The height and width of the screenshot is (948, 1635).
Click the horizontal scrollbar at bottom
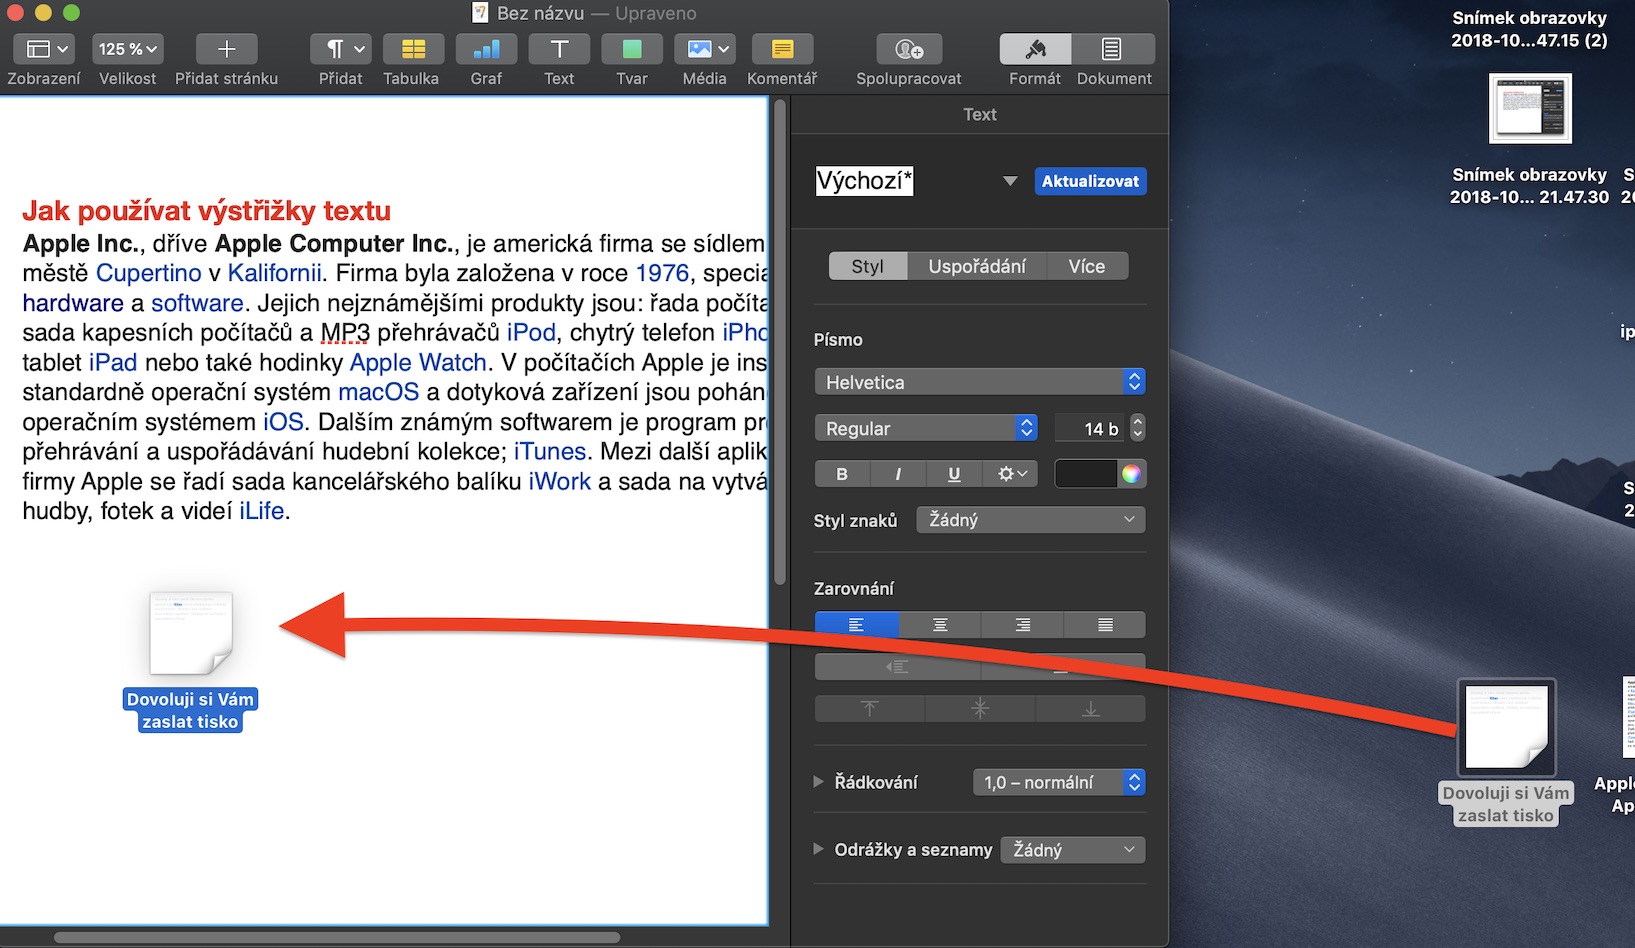click(337, 938)
